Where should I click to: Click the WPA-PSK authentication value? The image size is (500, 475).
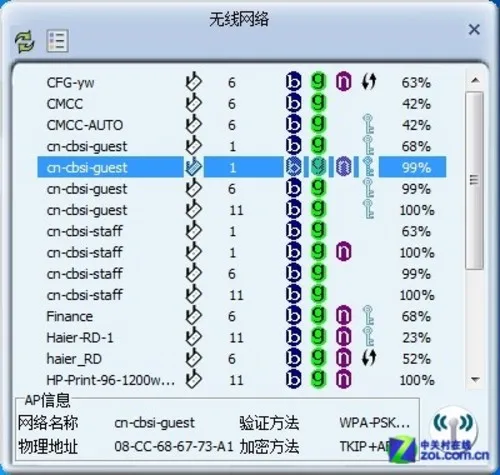[375, 423]
